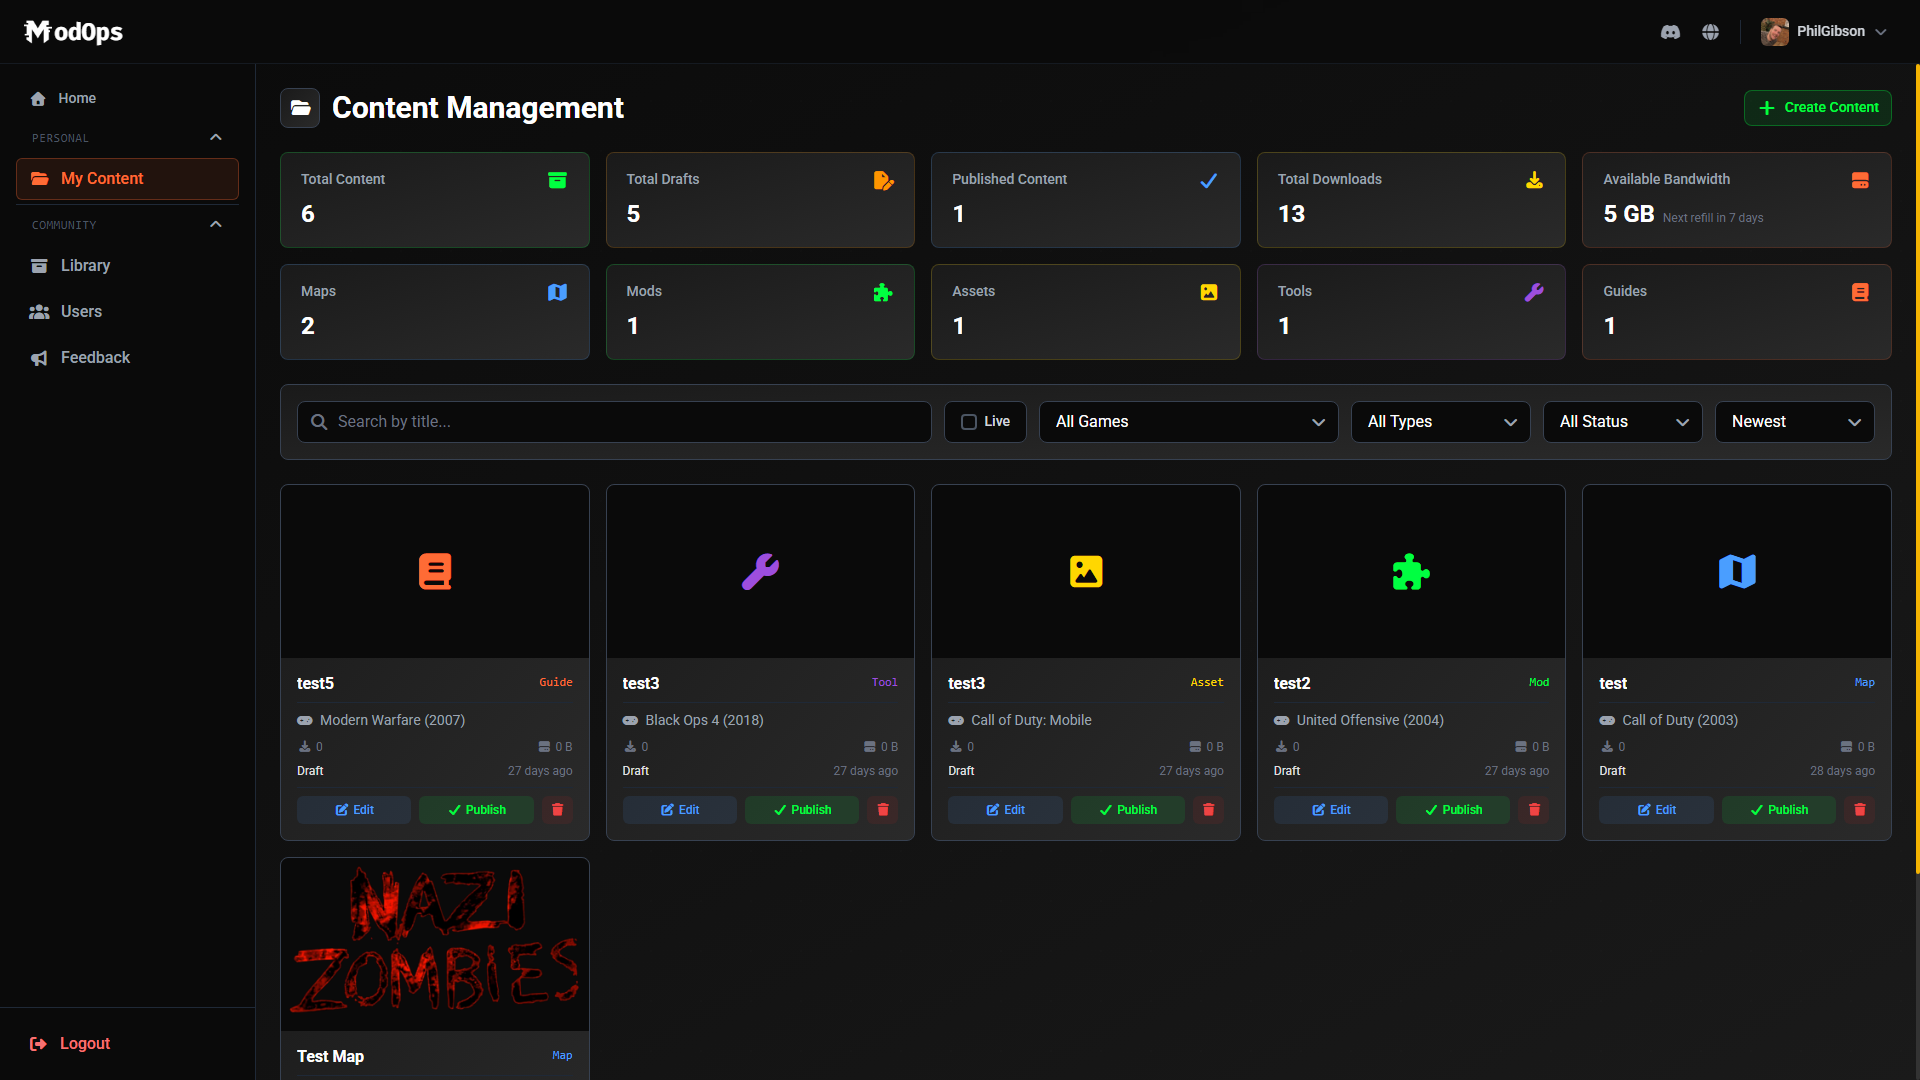Open the Discord icon in the top bar
1920x1080 pixels.
(x=1670, y=31)
